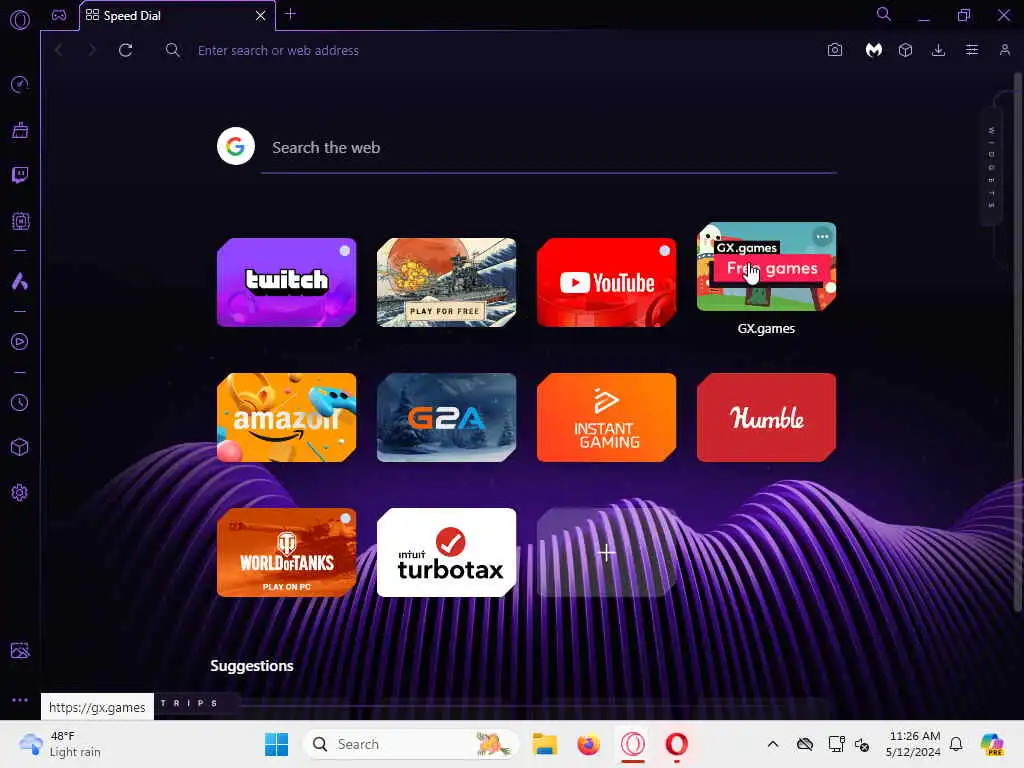Open the World of Tanks tile
Screen dimensions: 1024x768
287,552
